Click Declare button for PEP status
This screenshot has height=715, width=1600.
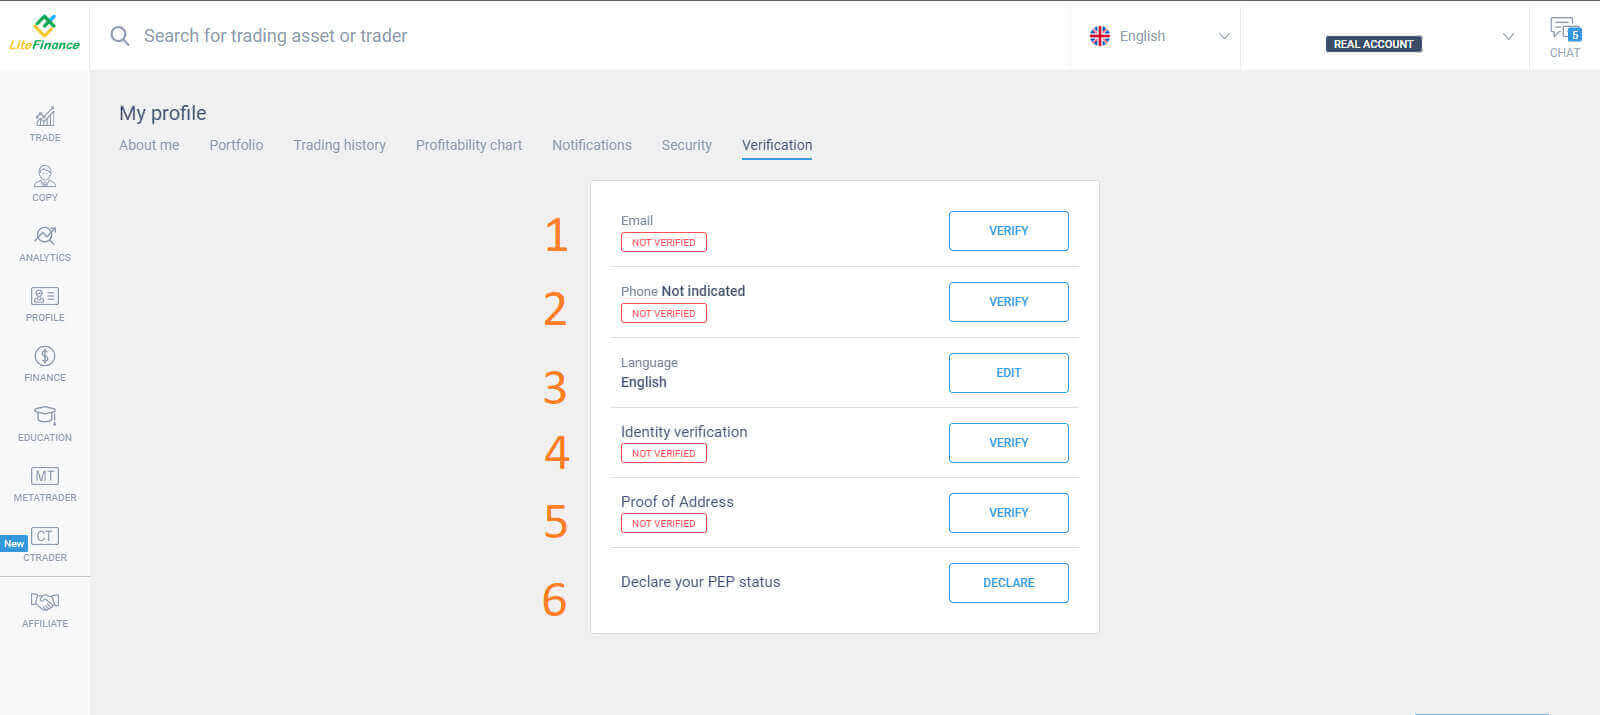click(x=1008, y=583)
